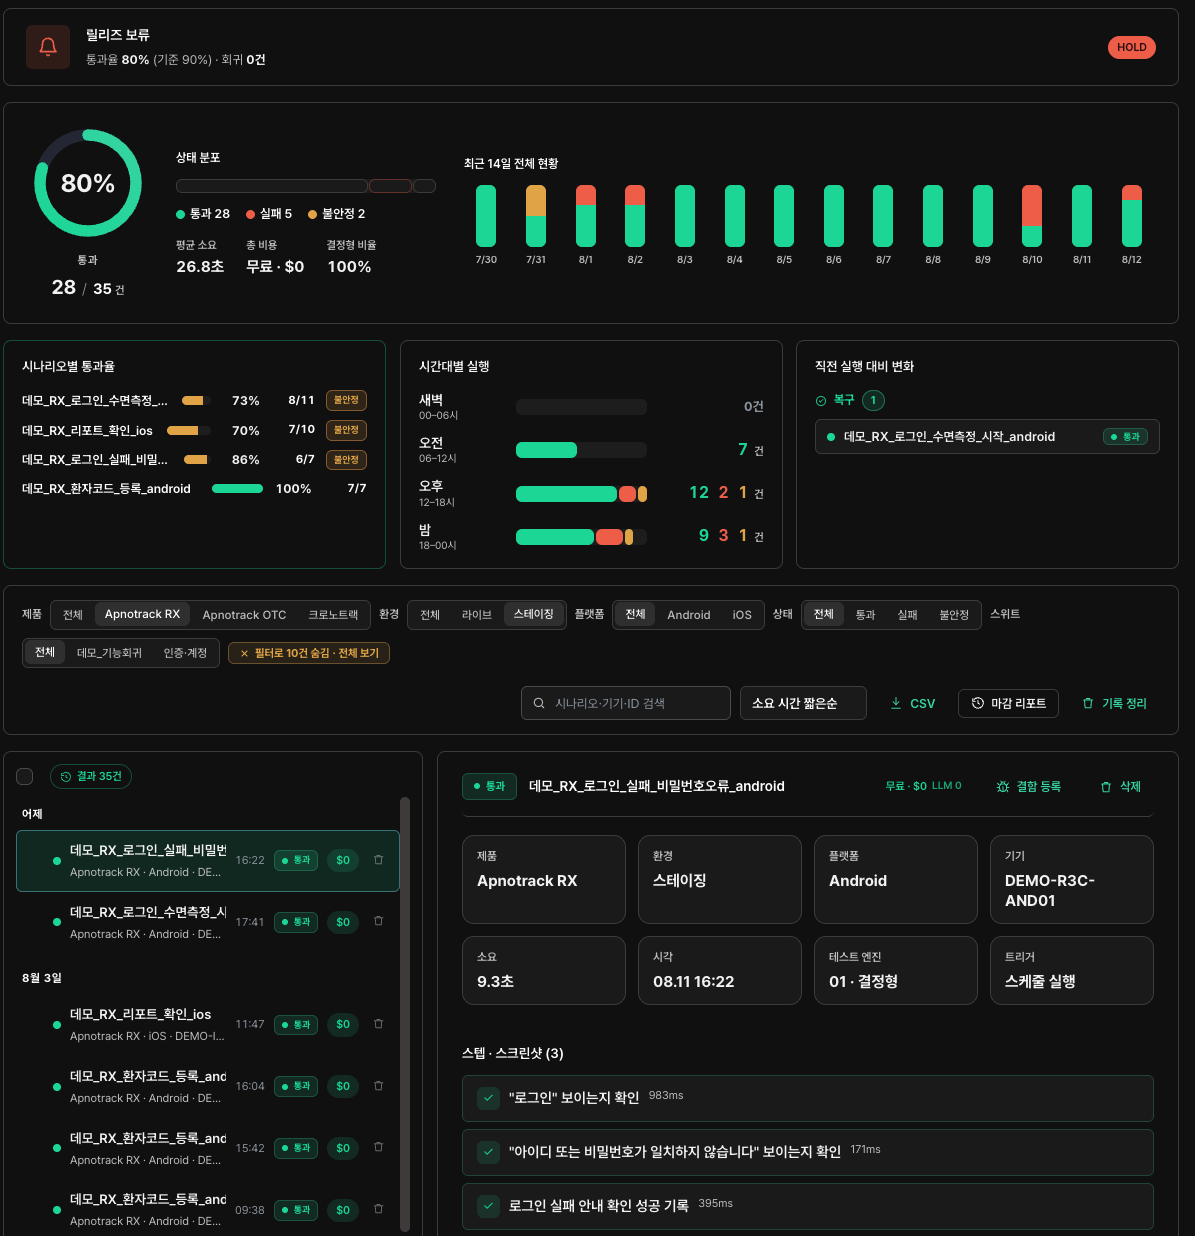Click the 시나리오·기기·ID 검색 search field
The image size is (1195, 1236).
click(x=626, y=703)
